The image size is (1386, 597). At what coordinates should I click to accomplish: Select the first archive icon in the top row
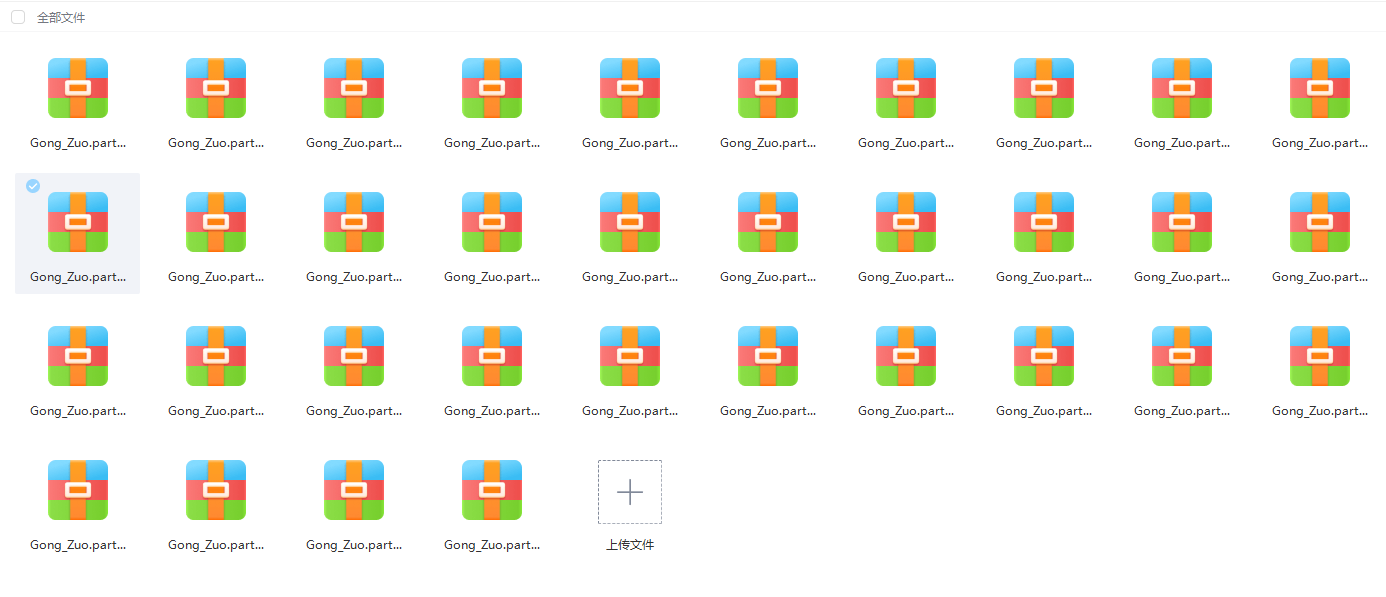tap(78, 88)
